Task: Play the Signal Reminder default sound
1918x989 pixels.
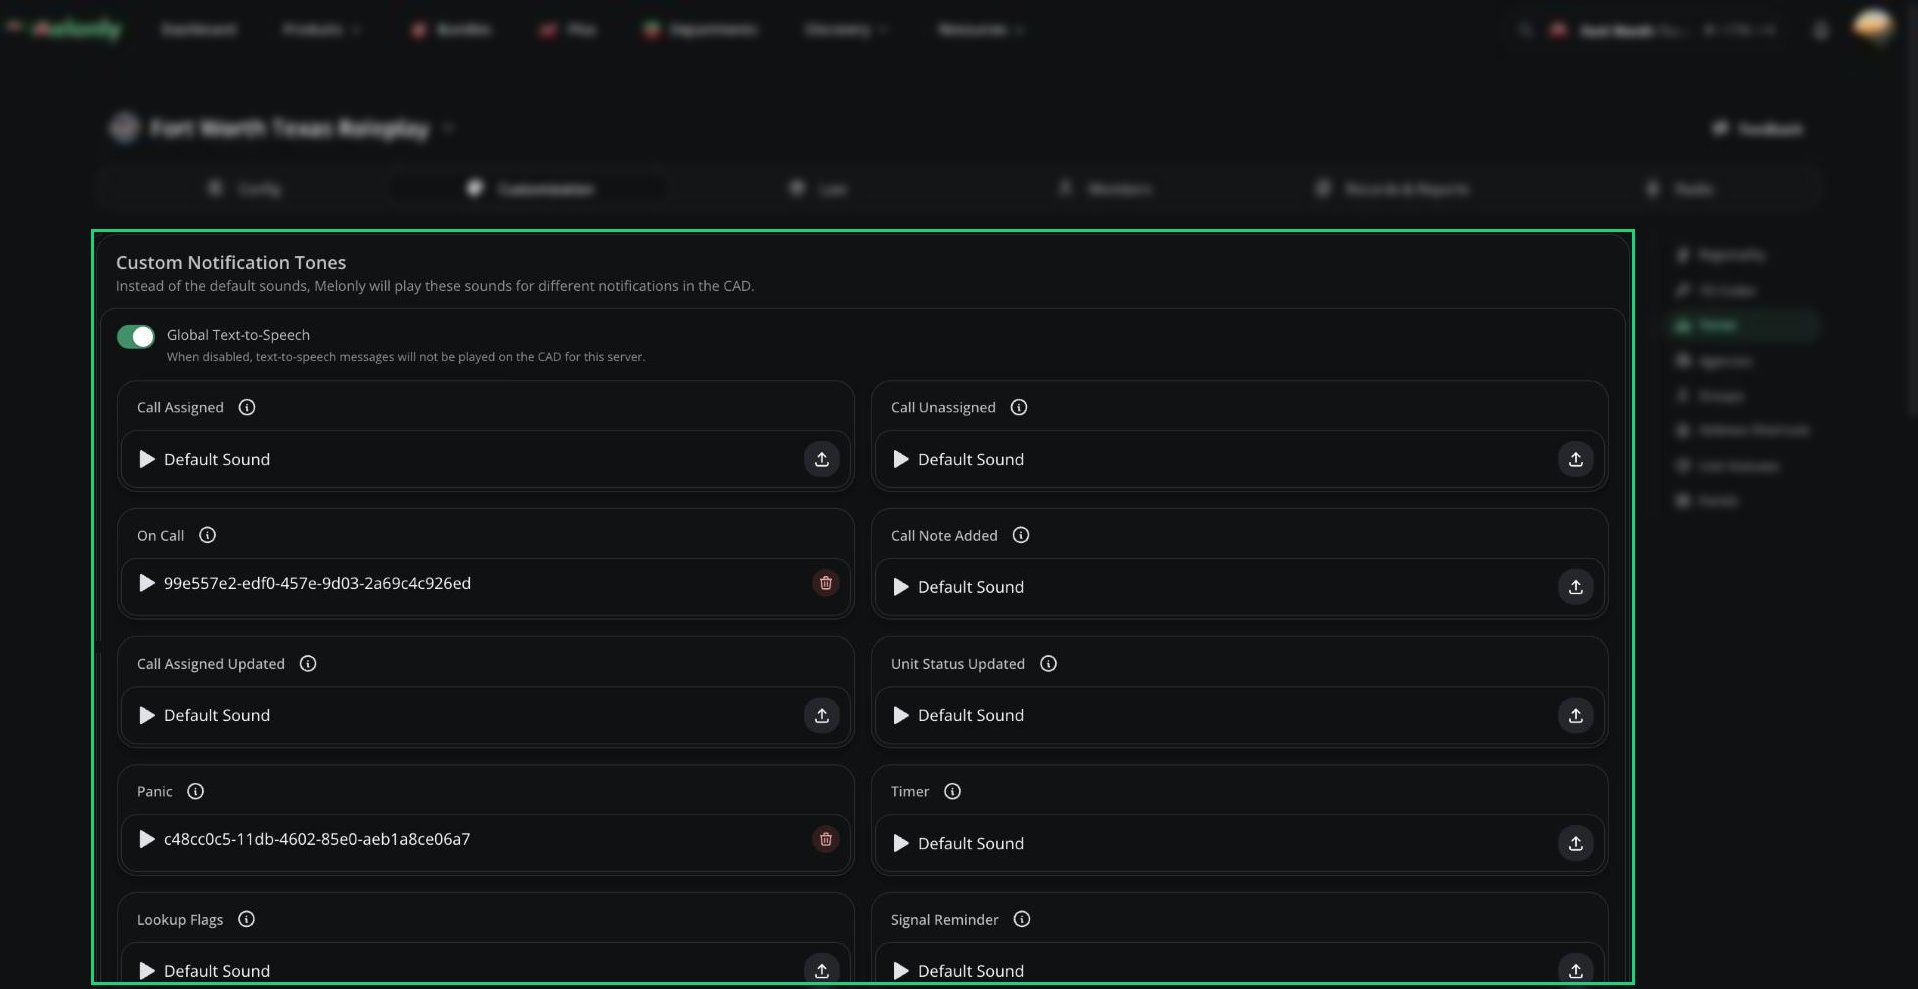Action: (901, 971)
